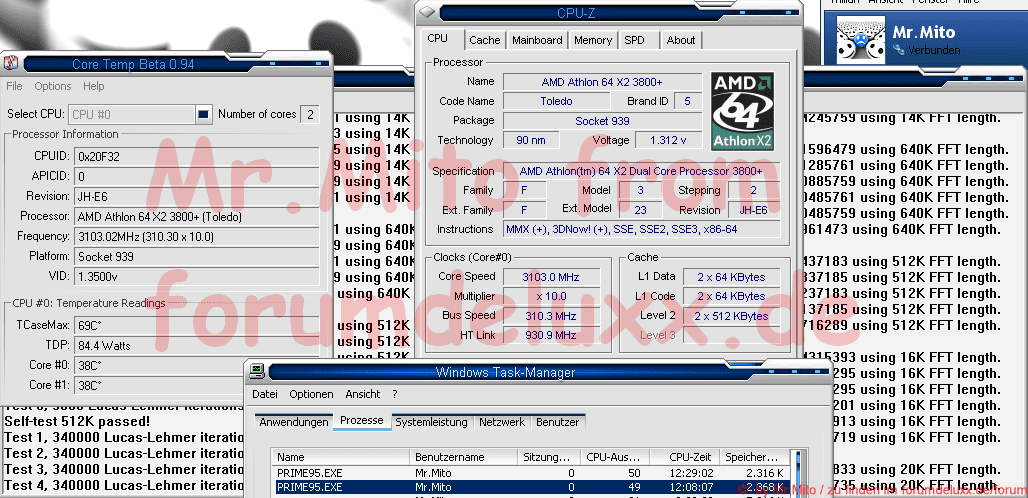Click the Verbunden status text in messenger
This screenshot has width=1028, height=498.
coord(932,50)
